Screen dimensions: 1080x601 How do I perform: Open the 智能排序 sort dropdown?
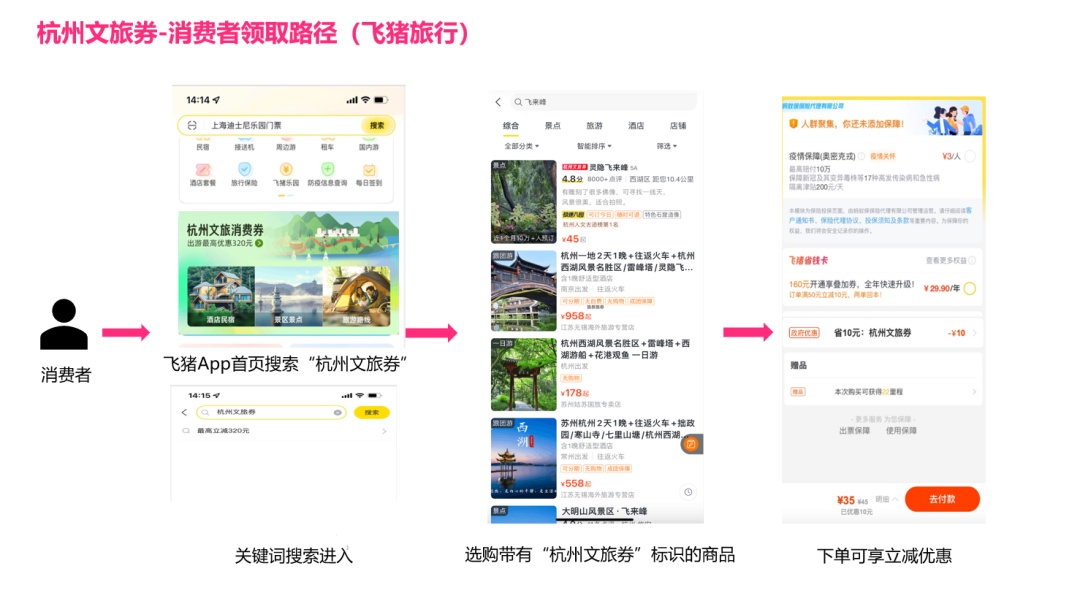594,146
